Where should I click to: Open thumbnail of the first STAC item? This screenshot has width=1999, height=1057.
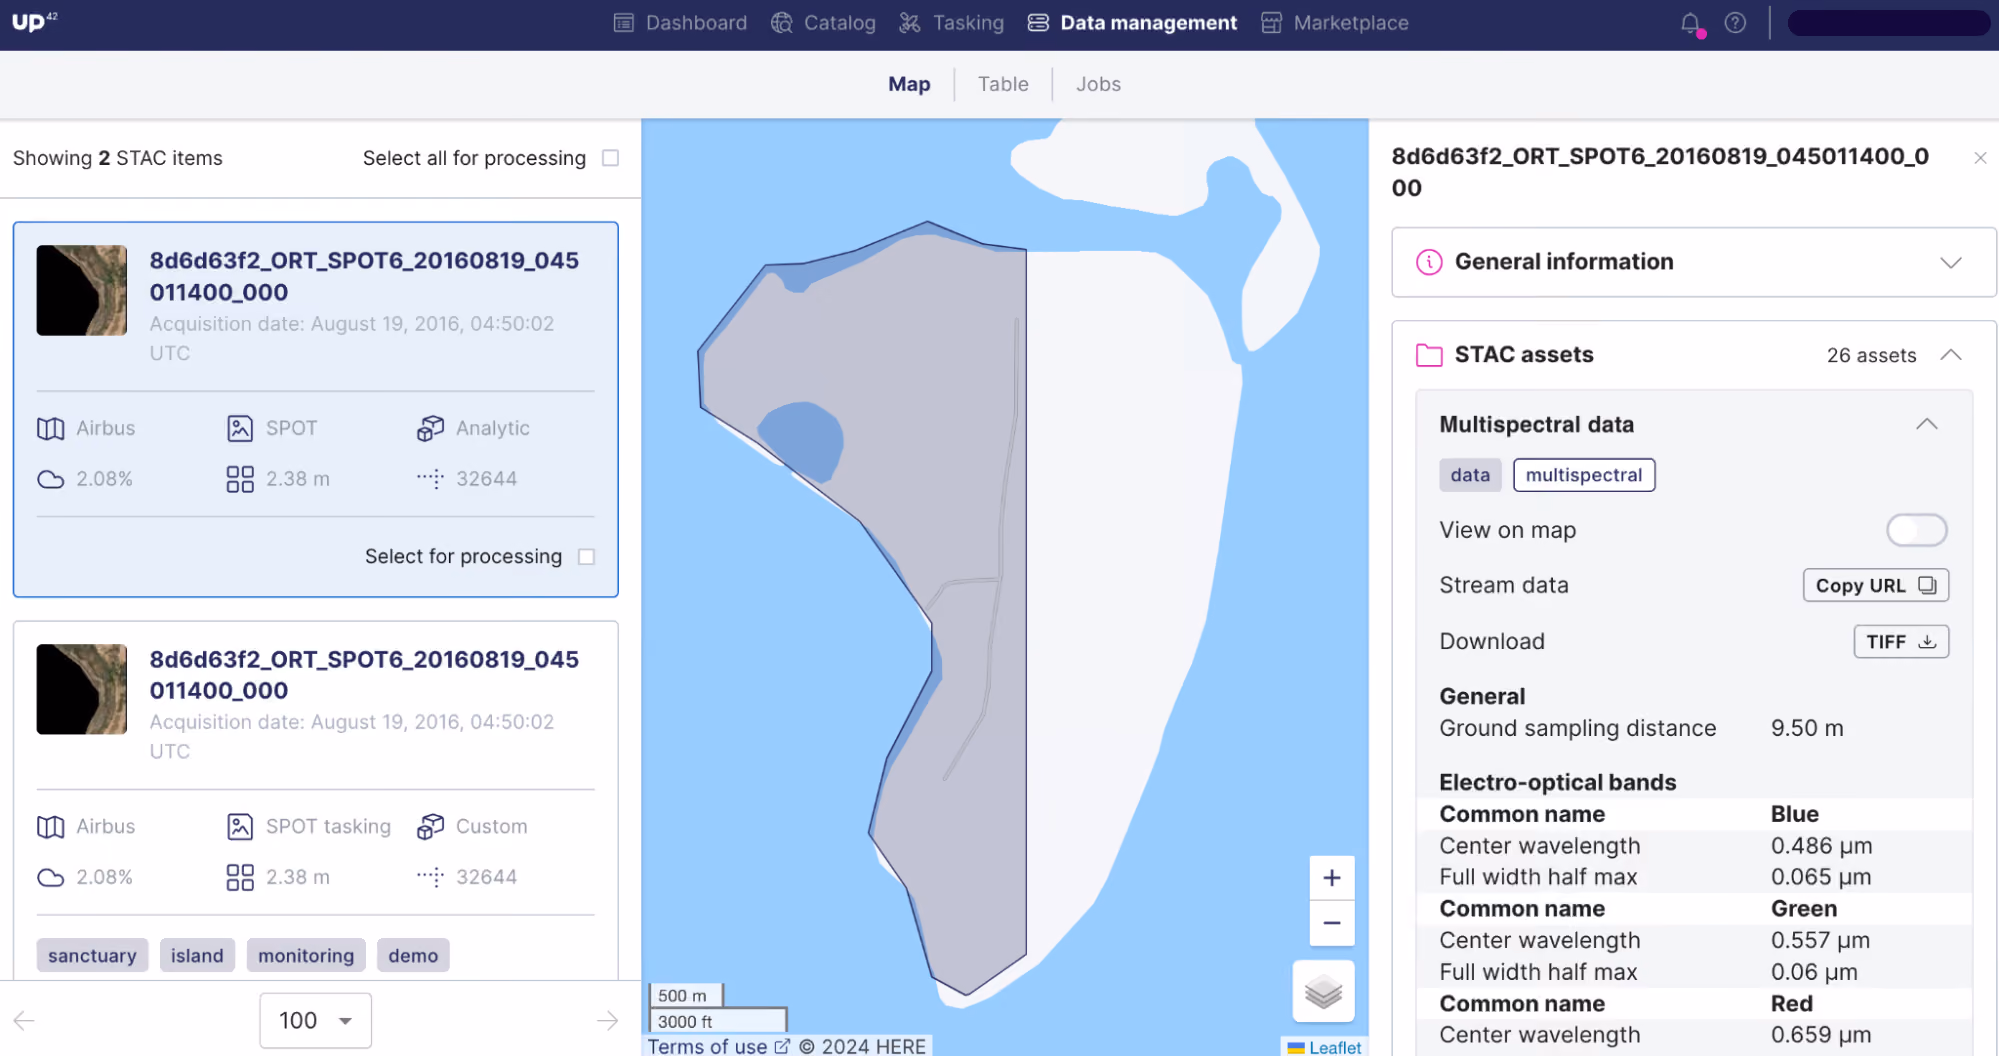coord(82,290)
